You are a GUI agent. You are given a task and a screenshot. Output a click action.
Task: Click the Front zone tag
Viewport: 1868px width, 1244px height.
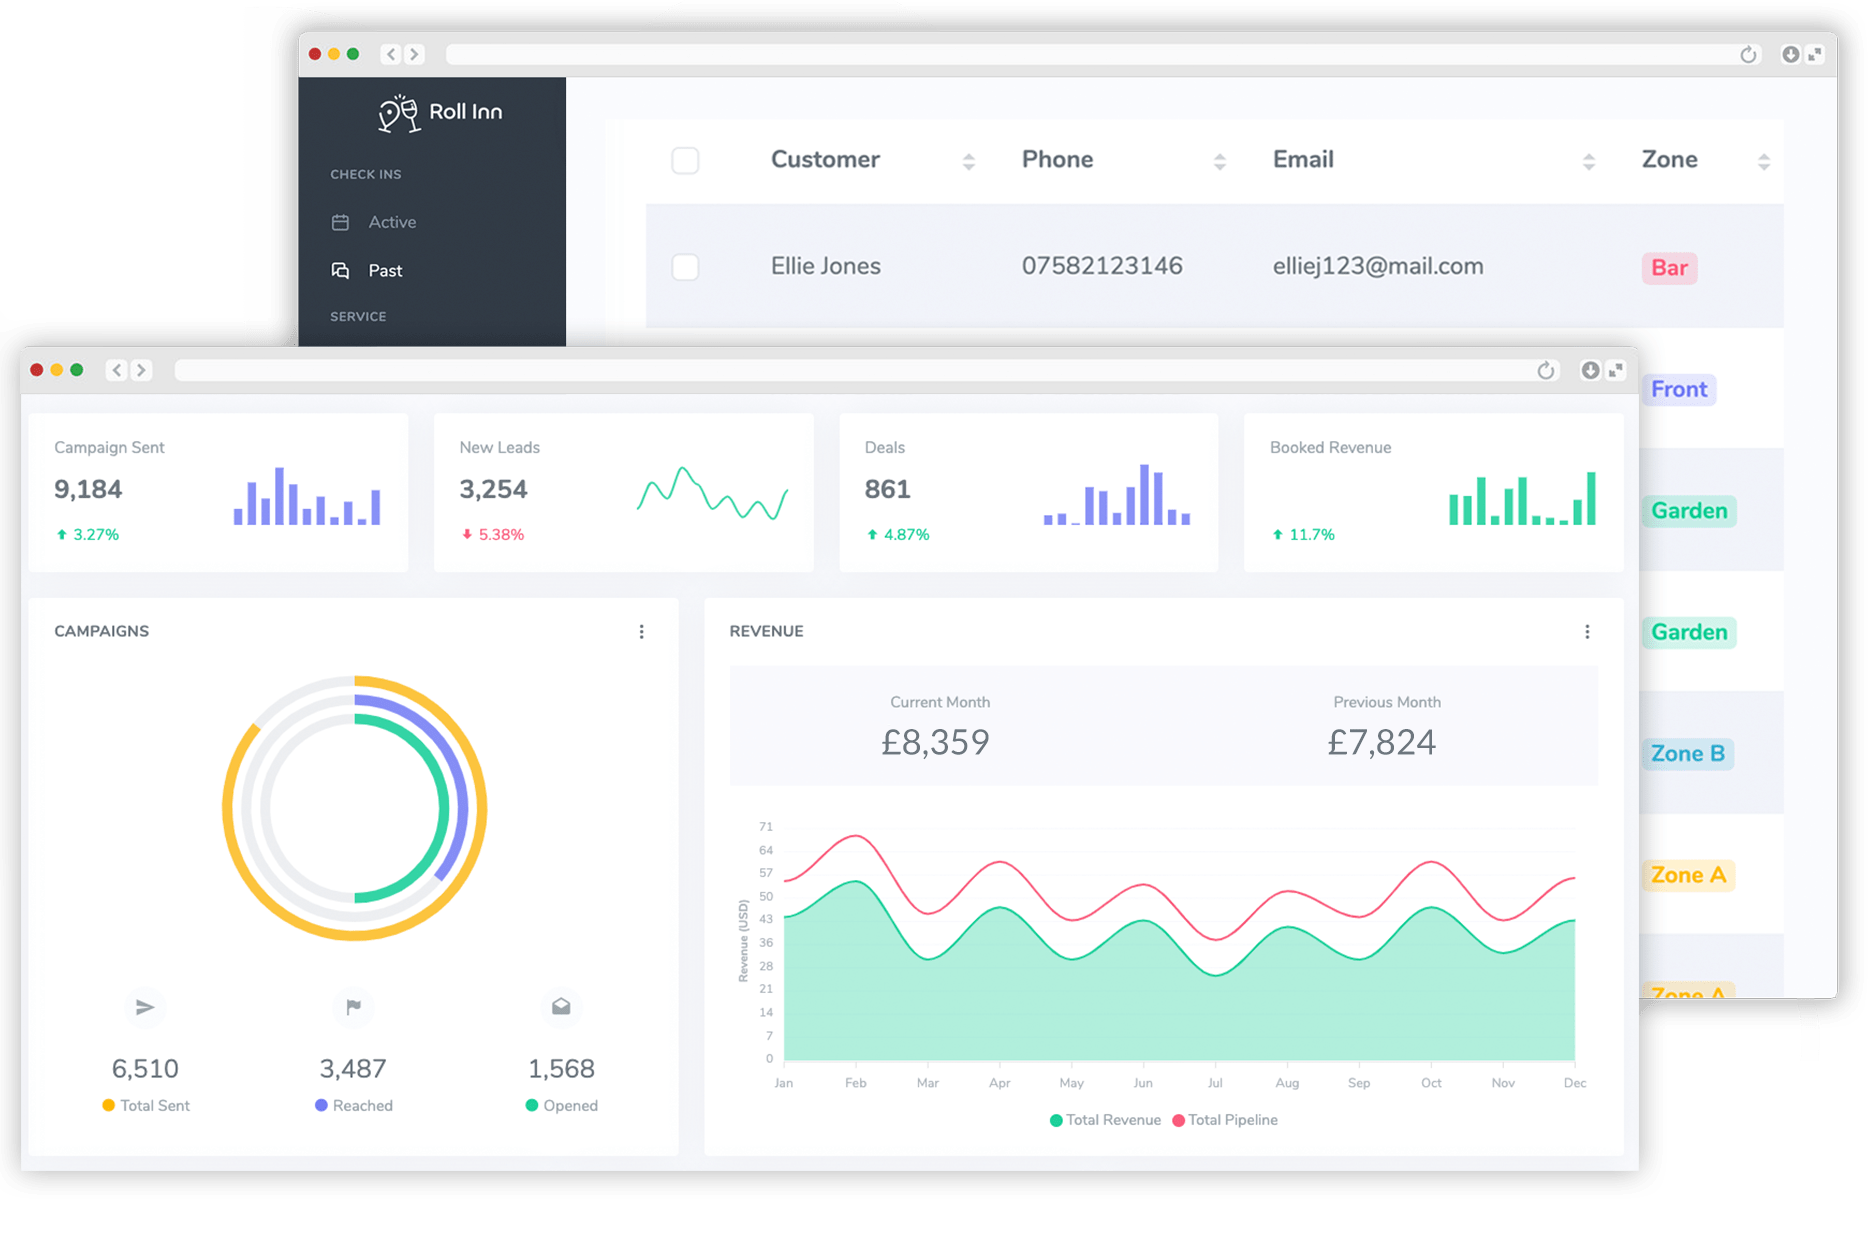point(1679,389)
